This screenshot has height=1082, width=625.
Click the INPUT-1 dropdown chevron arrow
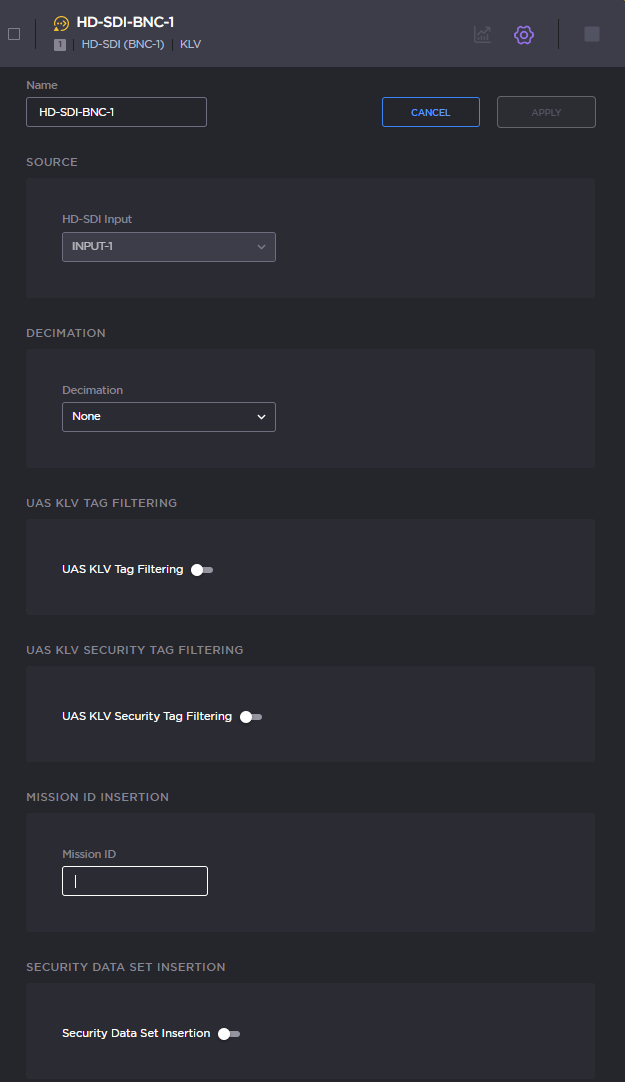click(262, 247)
